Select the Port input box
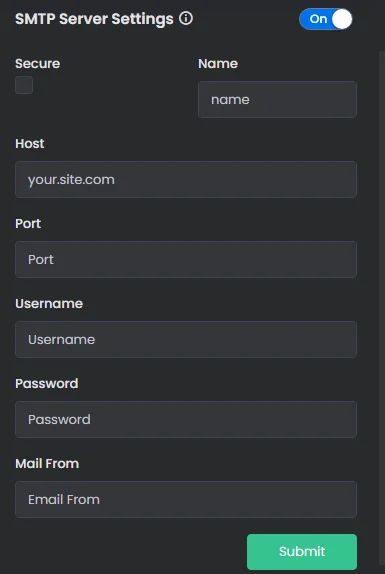This screenshot has height=574, width=385. click(186, 259)
